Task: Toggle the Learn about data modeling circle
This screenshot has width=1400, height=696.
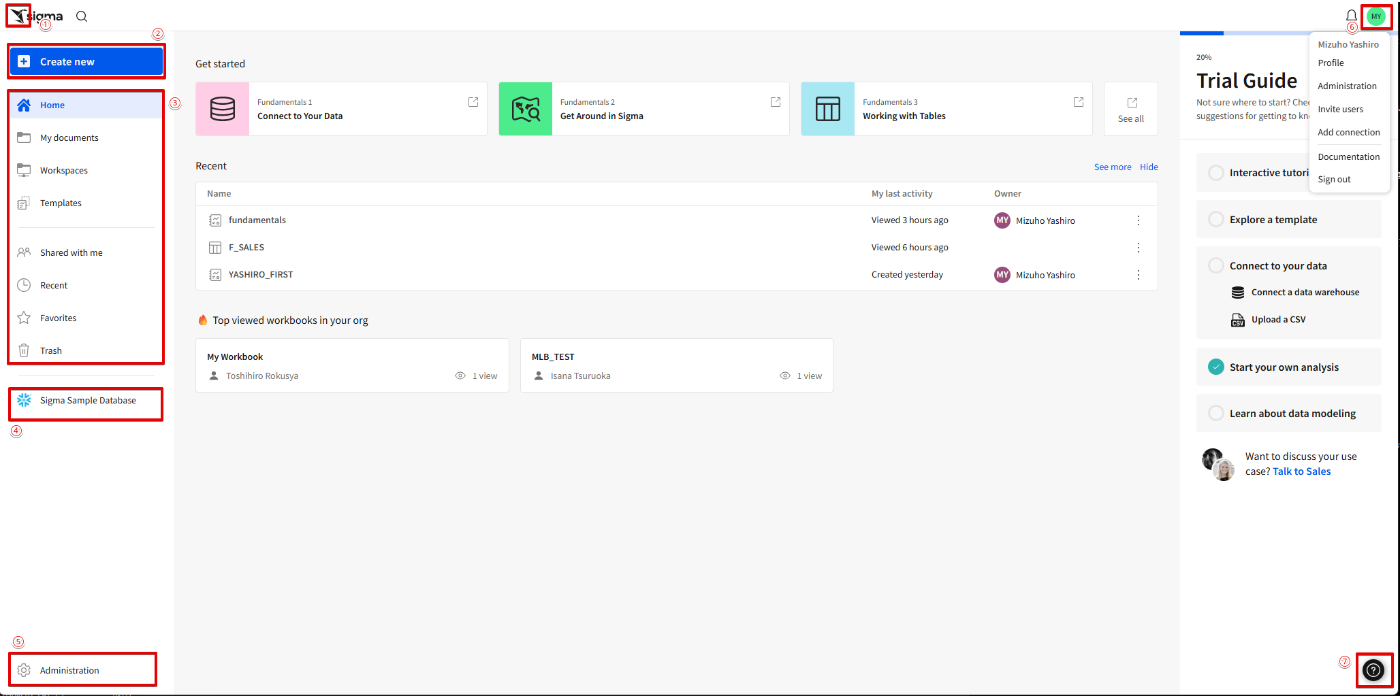Action: (x=1216, y=413)
